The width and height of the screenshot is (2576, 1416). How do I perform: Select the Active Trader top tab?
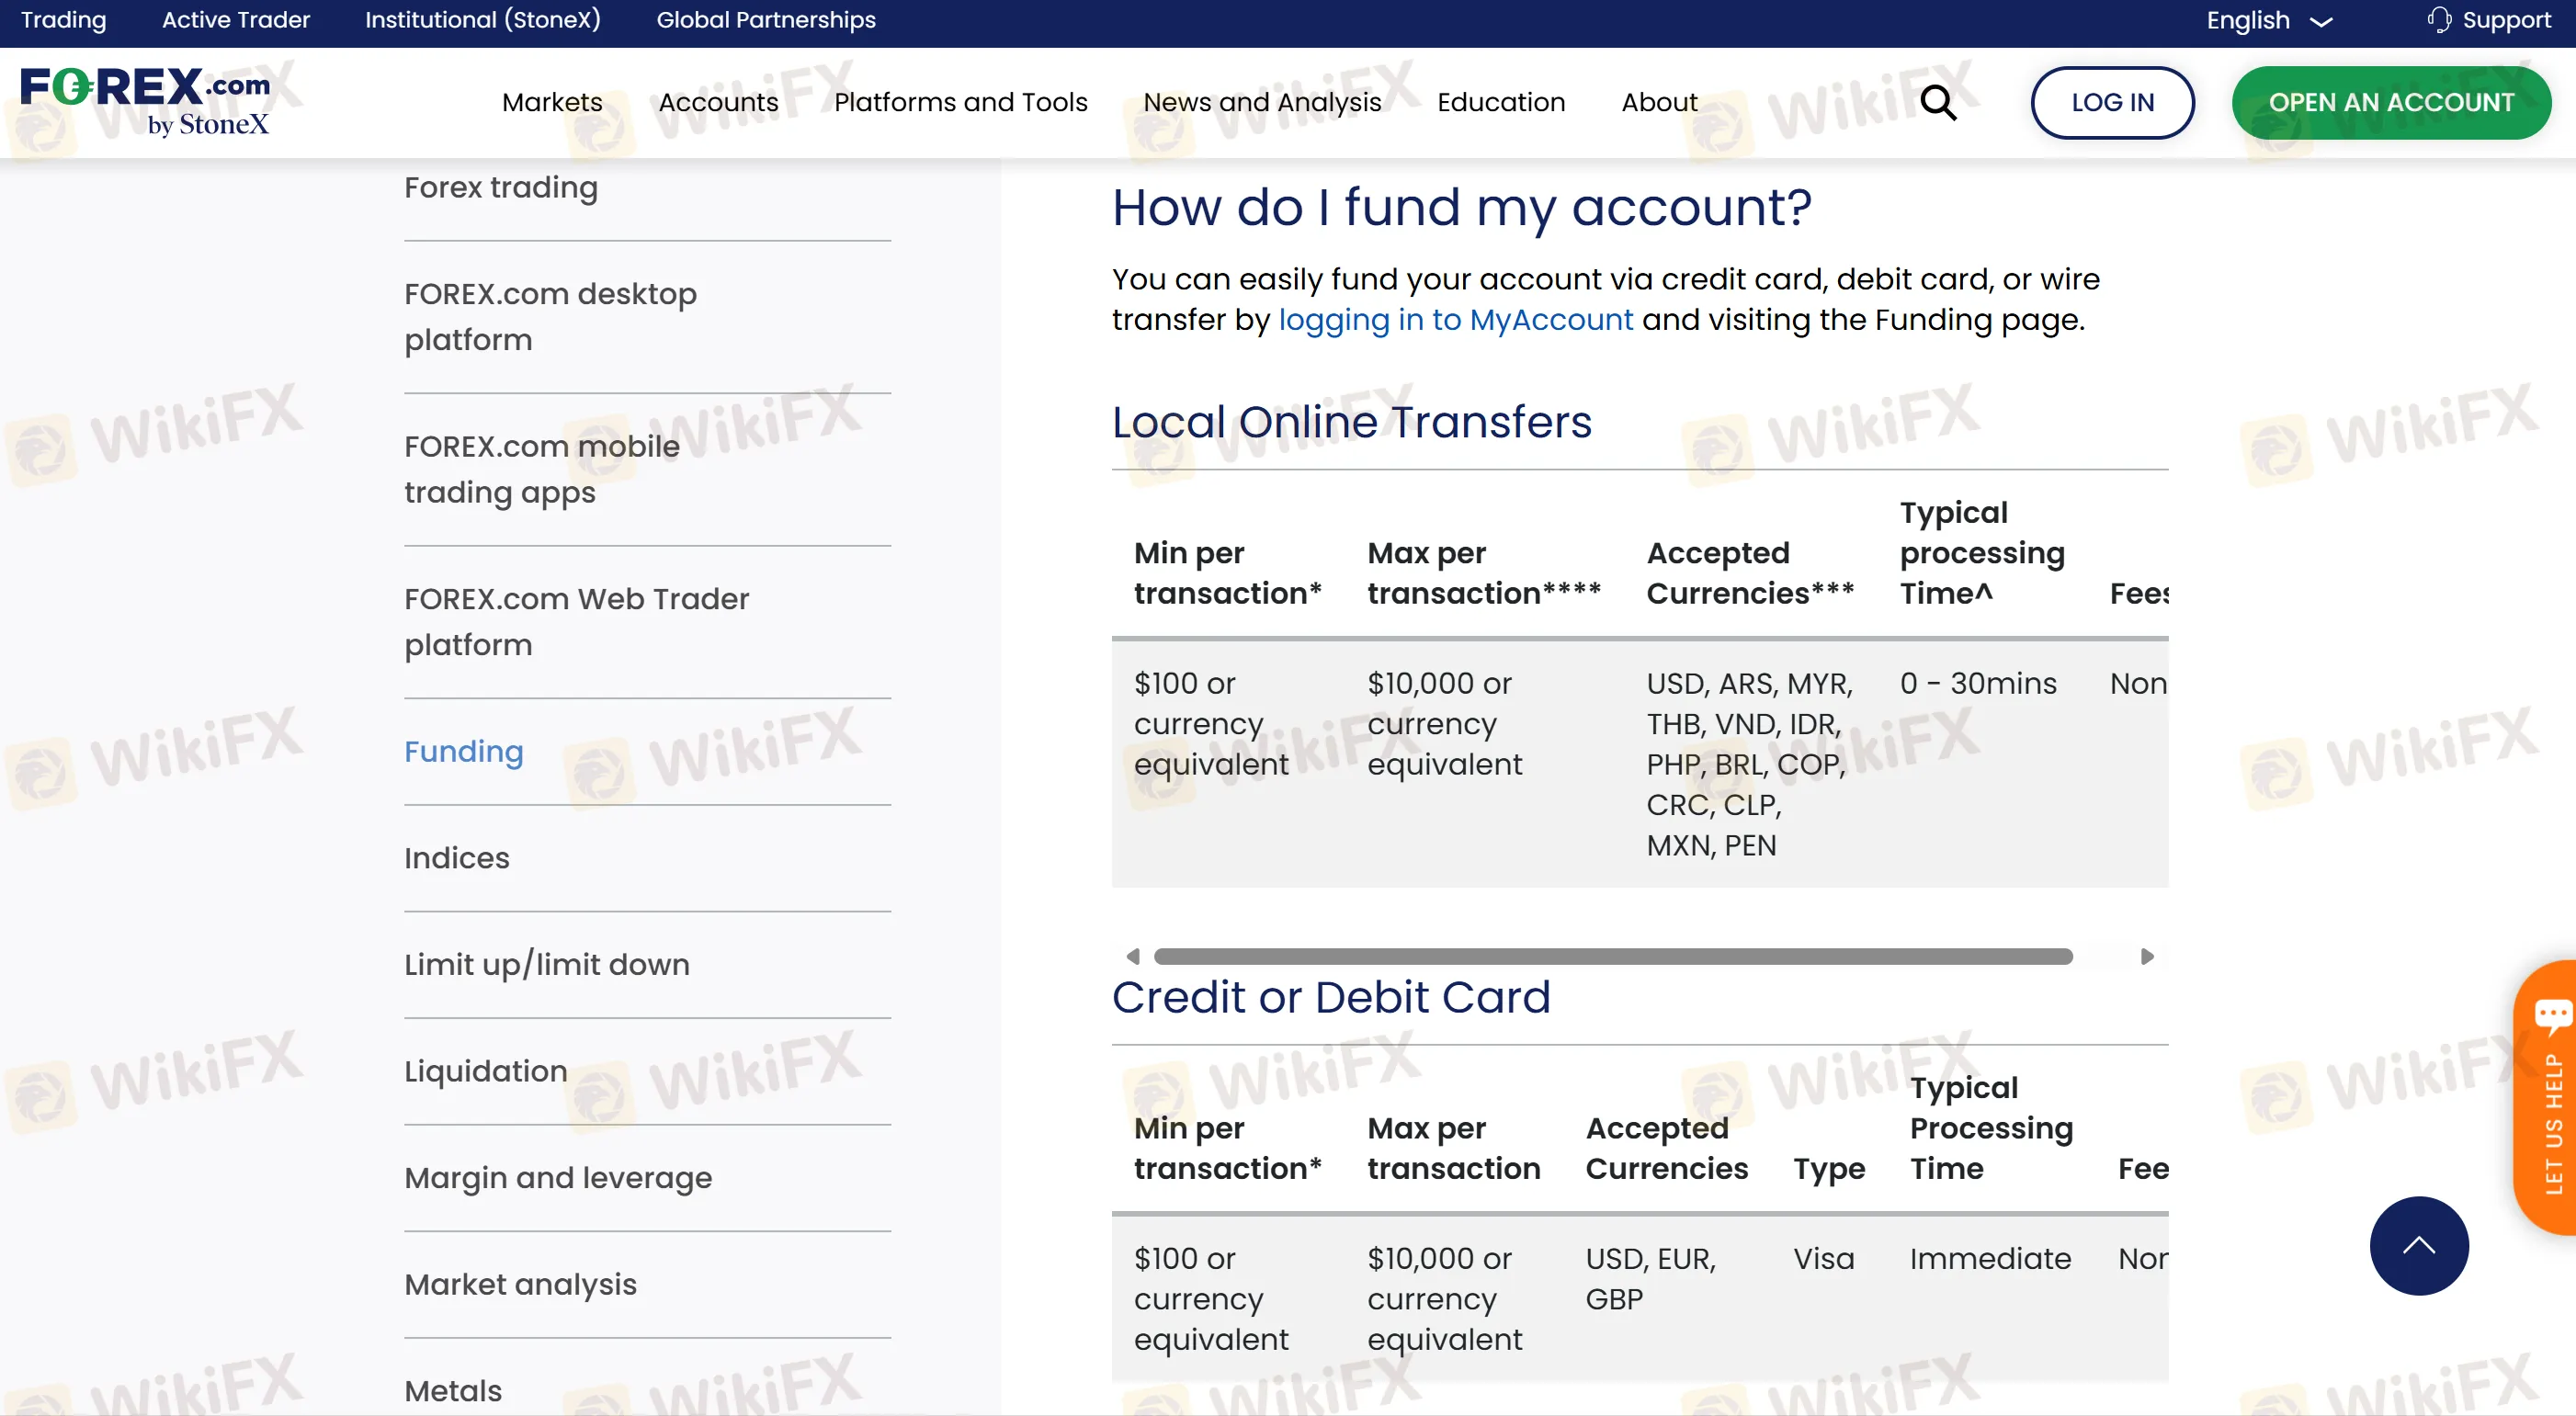(x=236, y=20)
